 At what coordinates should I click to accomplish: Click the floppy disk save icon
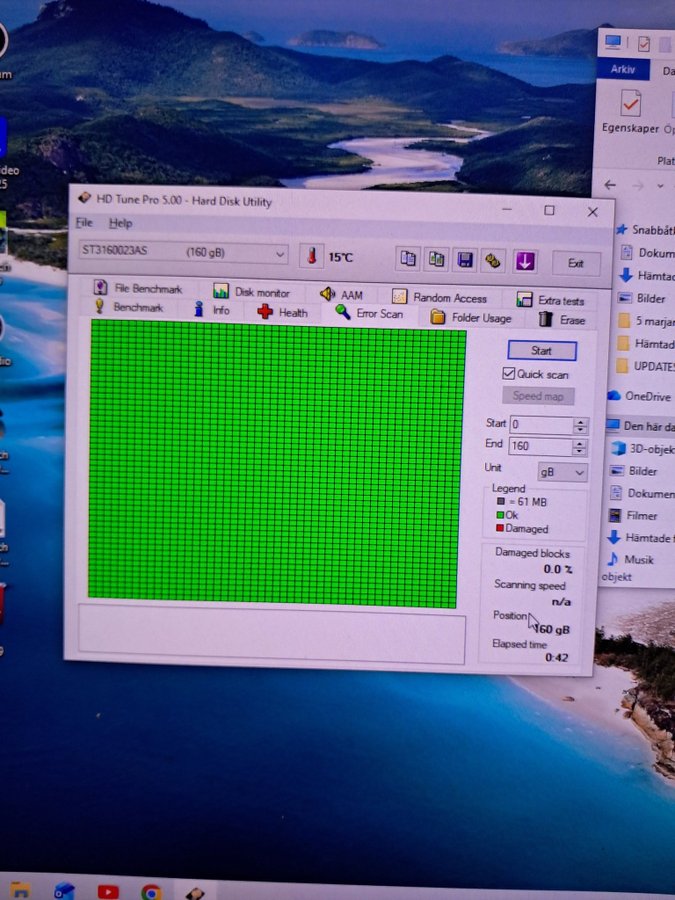465,260
